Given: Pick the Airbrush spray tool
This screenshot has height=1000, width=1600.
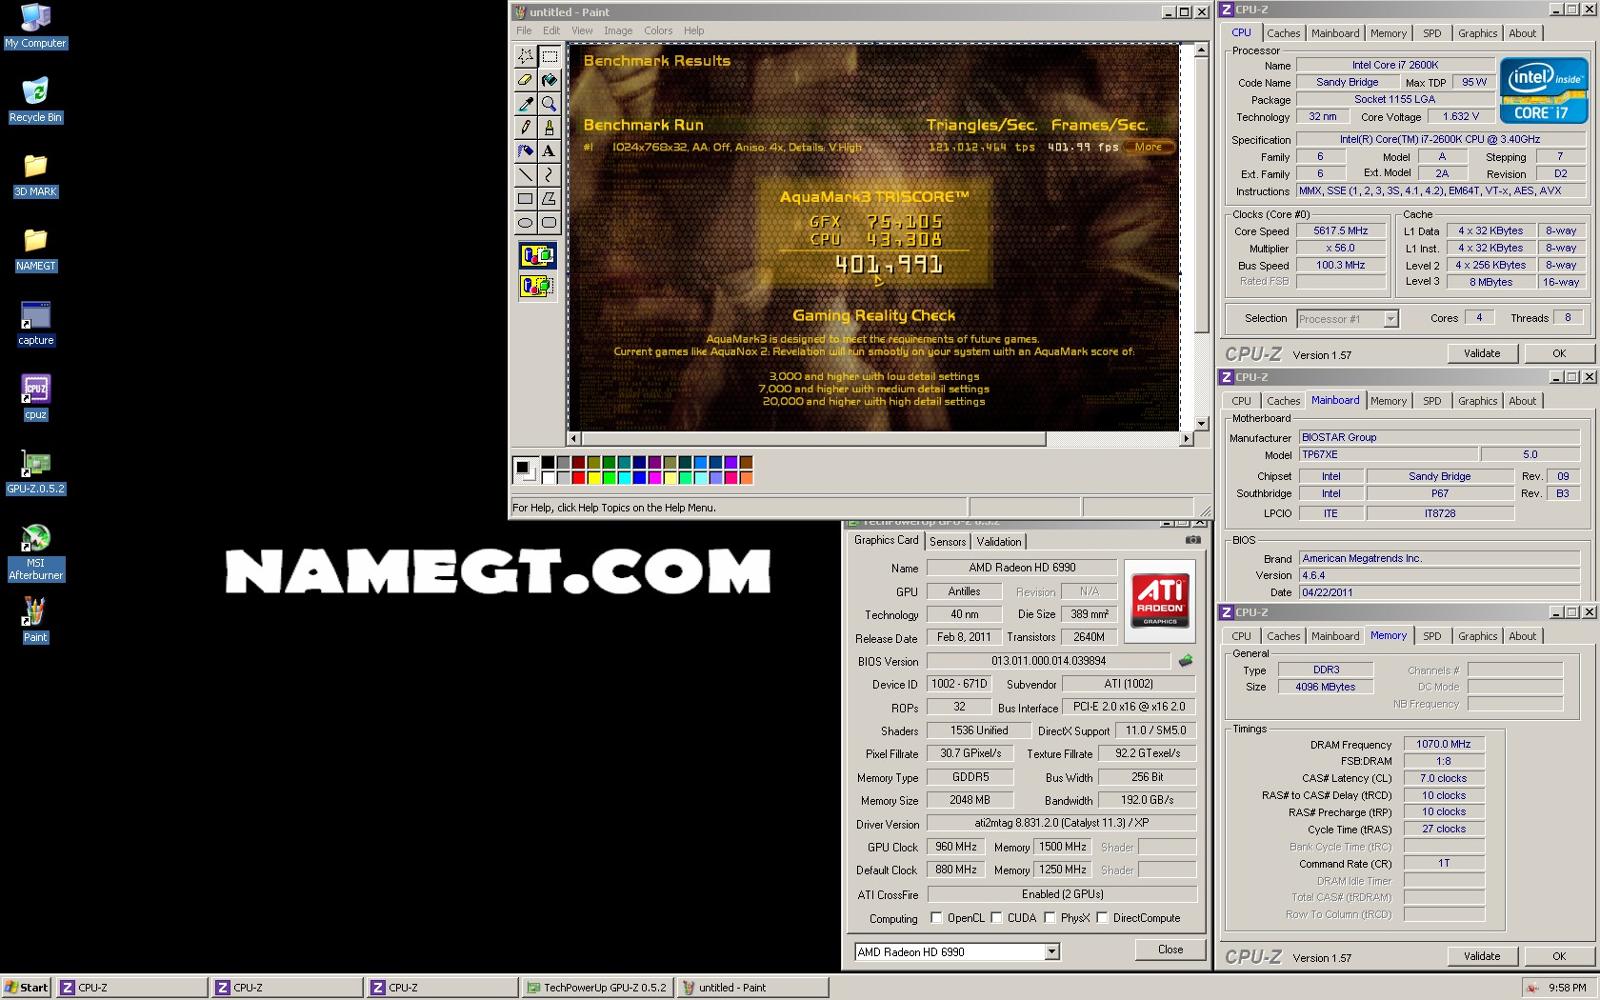Looking at the screenshot, I should click(x=525, y=151).
